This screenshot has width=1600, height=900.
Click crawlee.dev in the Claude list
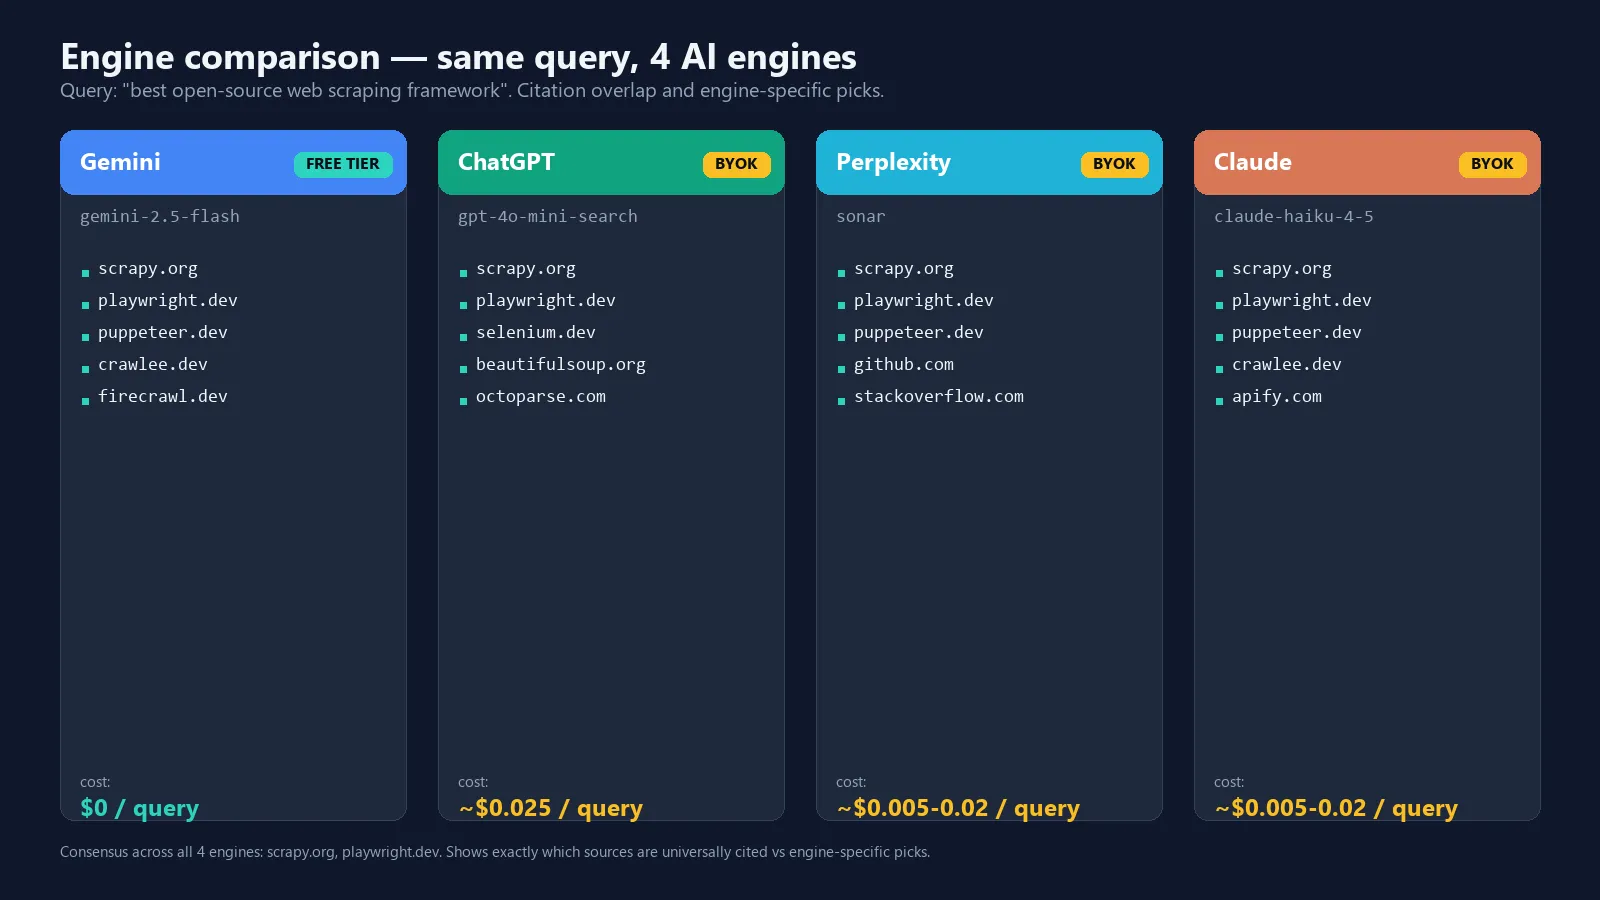pyautogui.click(x=1287, y=364)
